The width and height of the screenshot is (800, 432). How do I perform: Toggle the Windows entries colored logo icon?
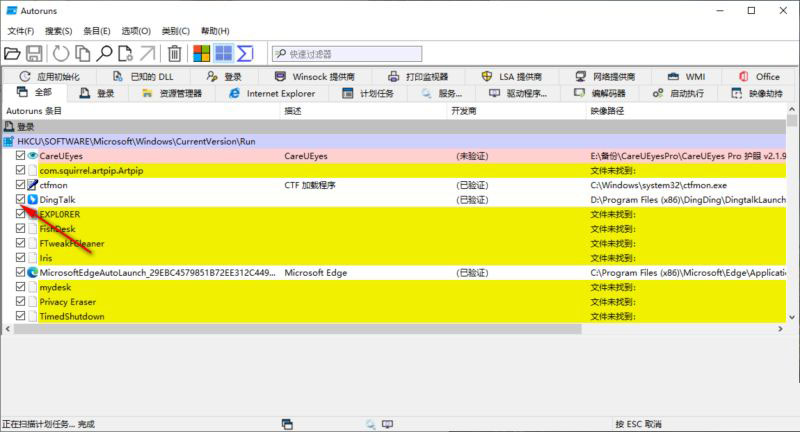[x=202, y=54]
